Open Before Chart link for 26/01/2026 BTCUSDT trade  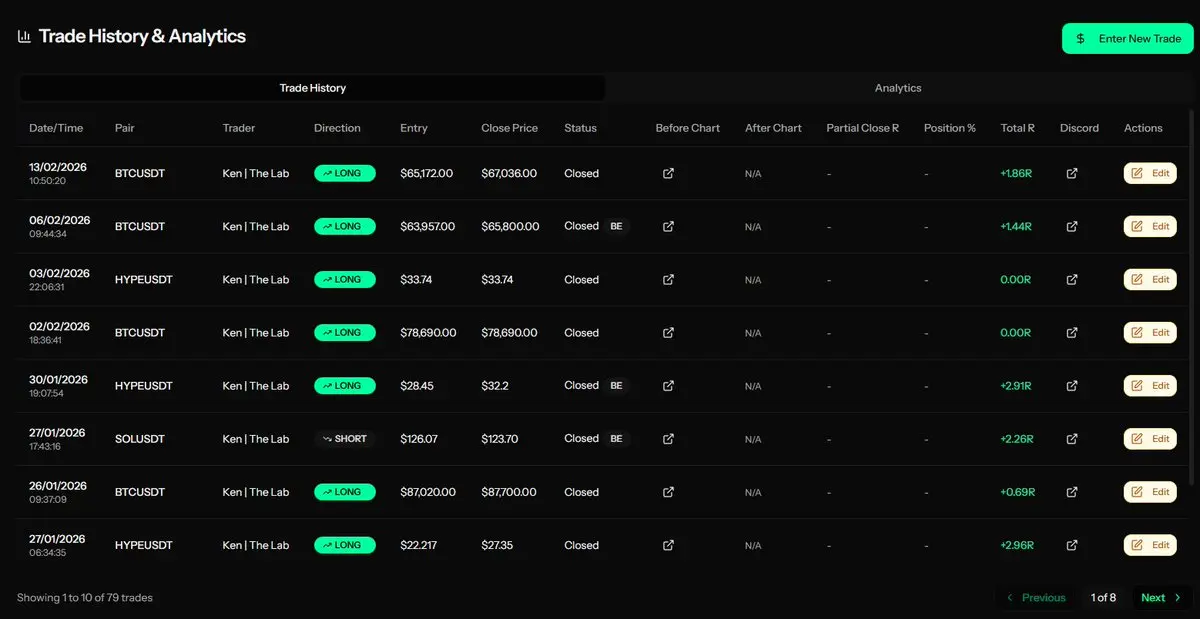pyautogui.click(x=668, y=492)
